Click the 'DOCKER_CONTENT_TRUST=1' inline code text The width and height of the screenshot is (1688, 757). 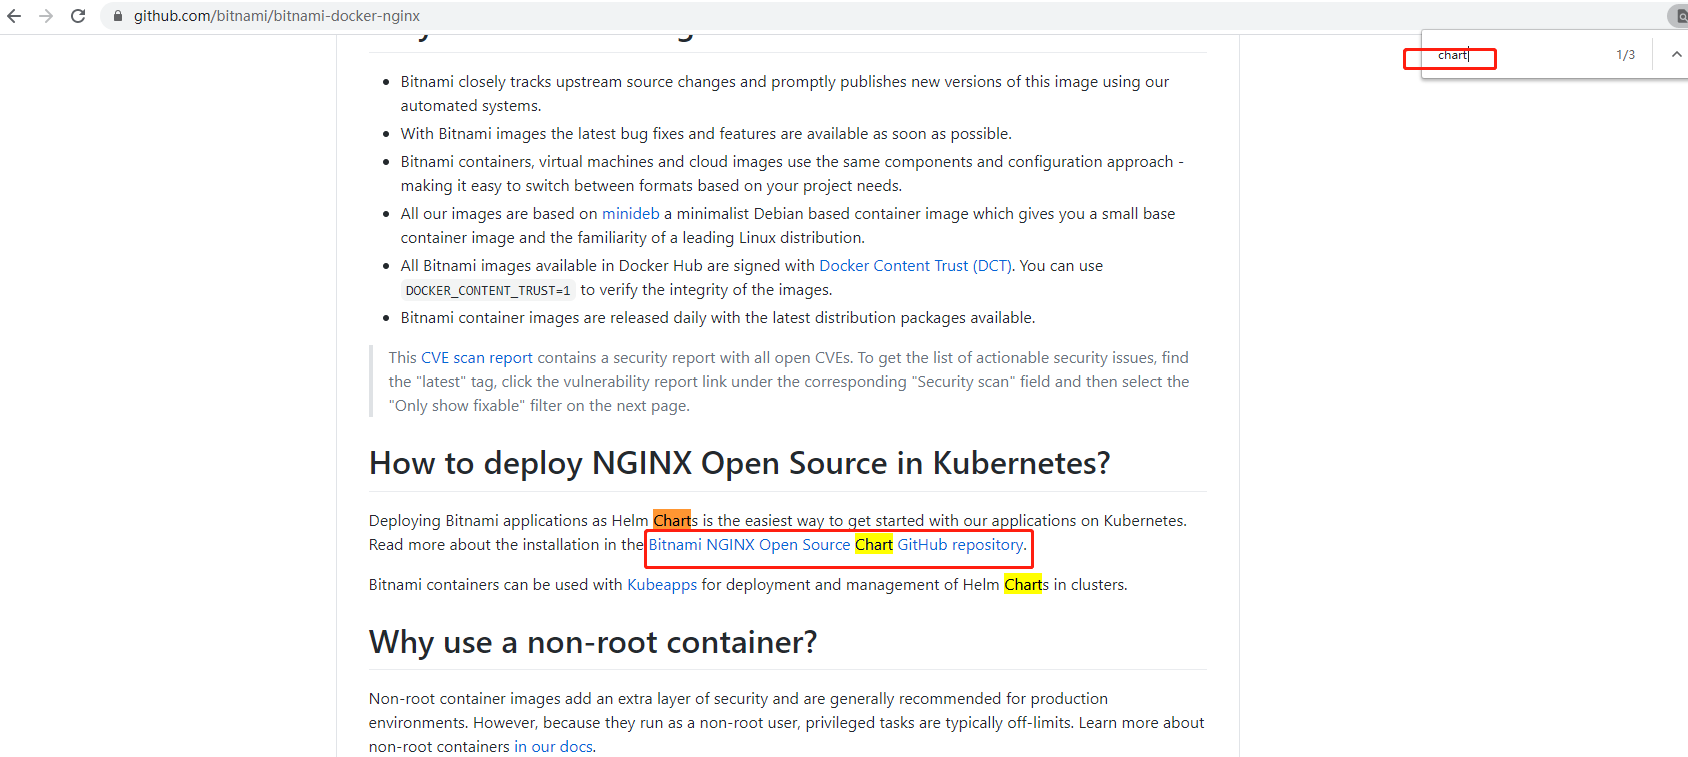coord(488,291)
